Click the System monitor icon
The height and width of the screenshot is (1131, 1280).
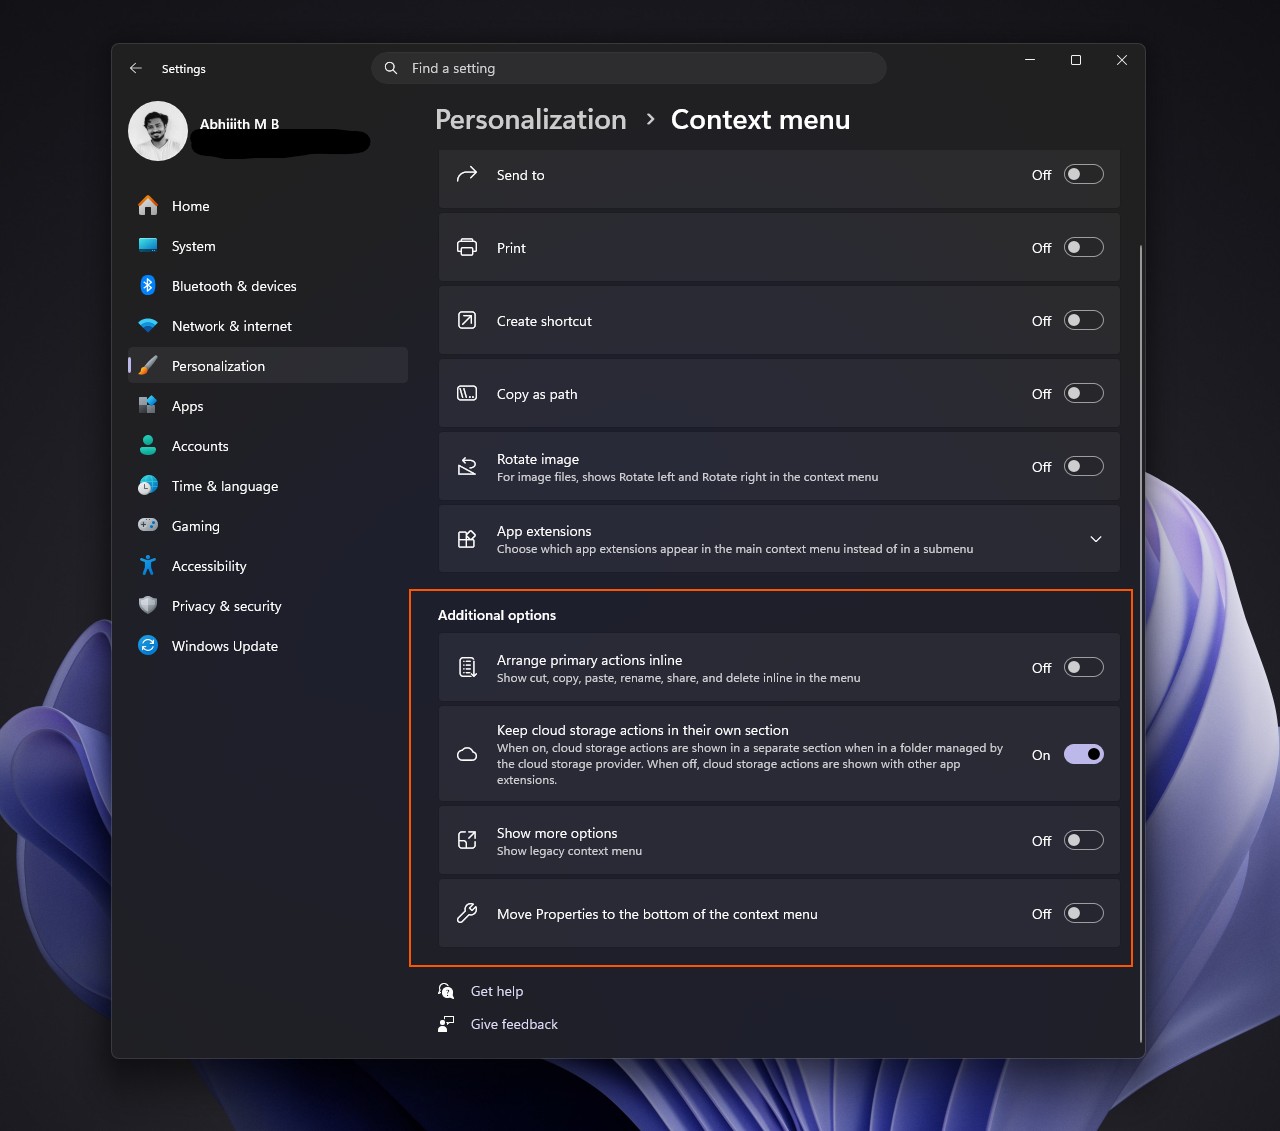pyautogui.click(x=148, y=245)
